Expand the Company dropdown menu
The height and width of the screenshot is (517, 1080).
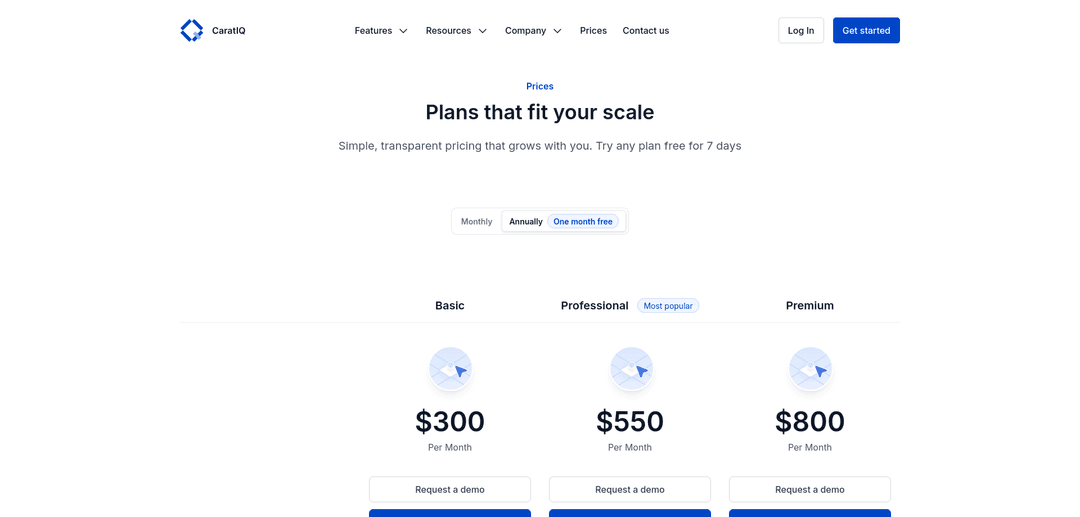pos(533,31)
